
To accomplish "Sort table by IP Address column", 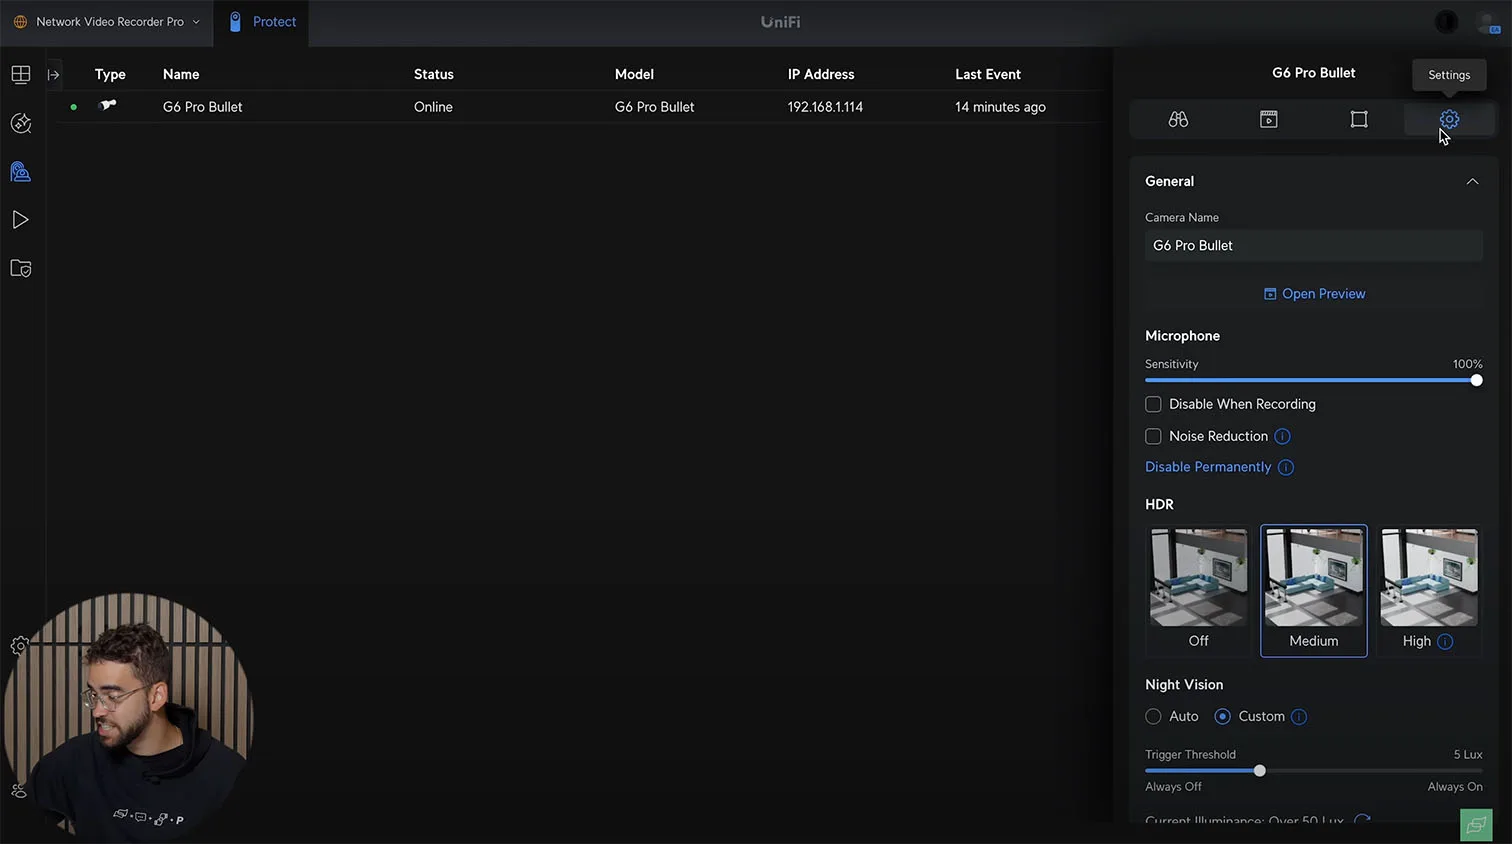I will [x=821, y=74].
